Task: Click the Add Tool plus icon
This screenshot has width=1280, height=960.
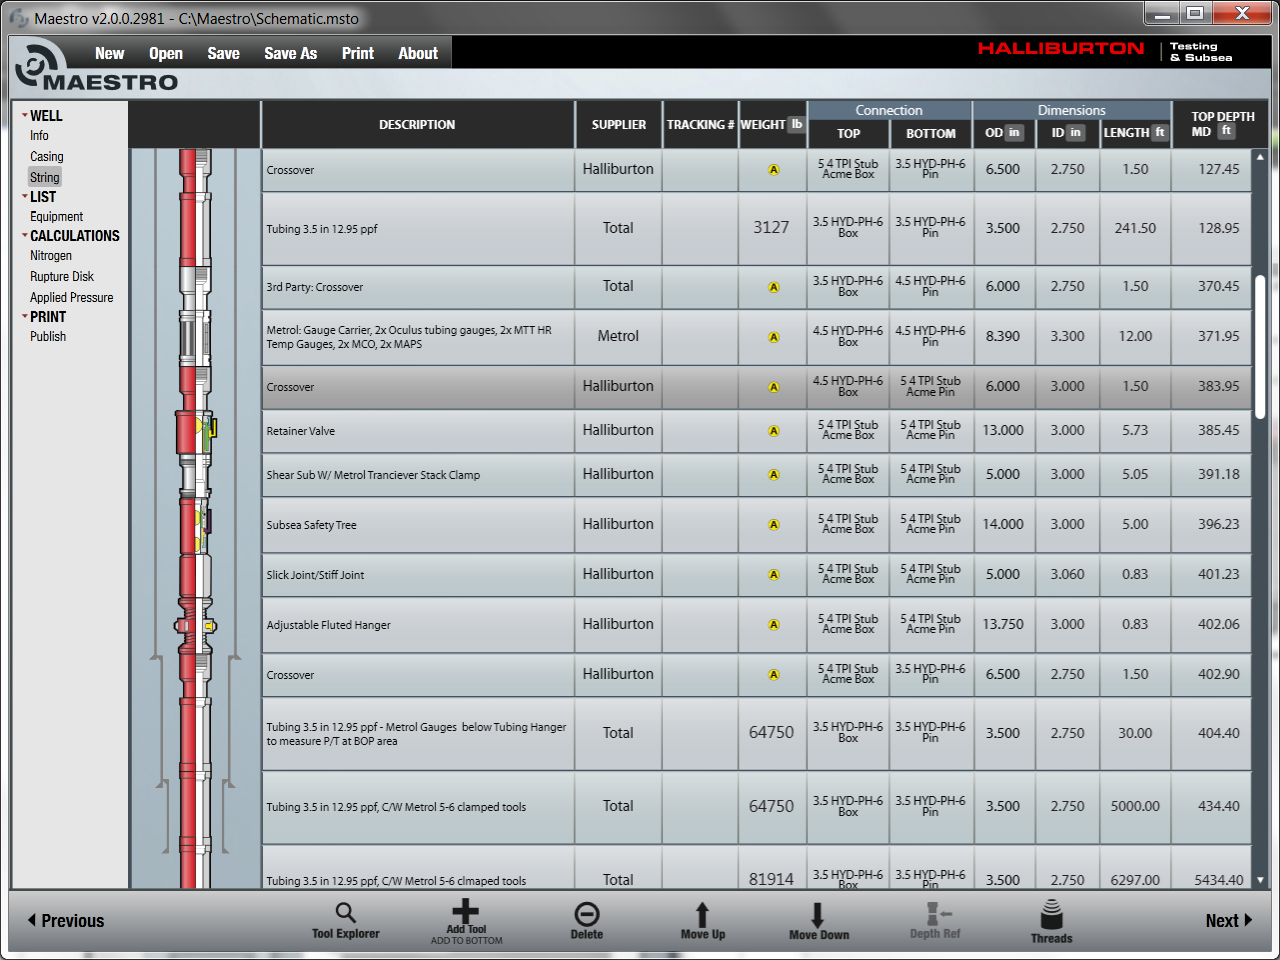Action: 466,911
